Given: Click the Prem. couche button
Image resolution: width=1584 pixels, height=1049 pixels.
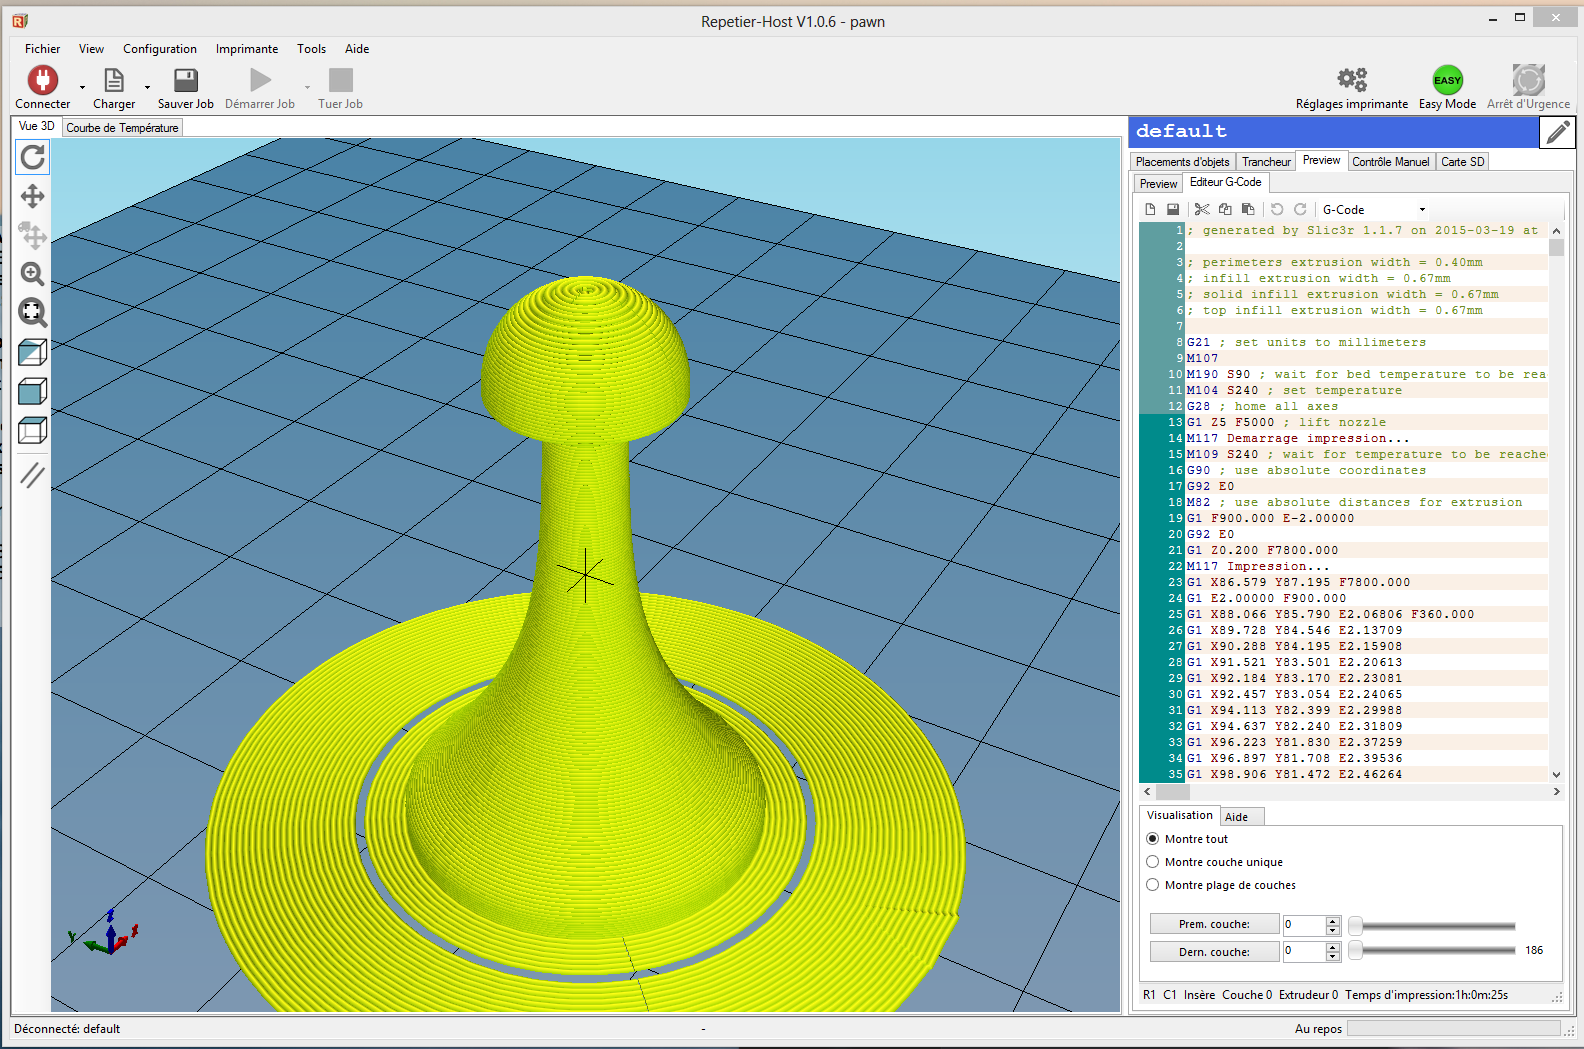Looking at the screenshot, I should (x=1214, y=924).
